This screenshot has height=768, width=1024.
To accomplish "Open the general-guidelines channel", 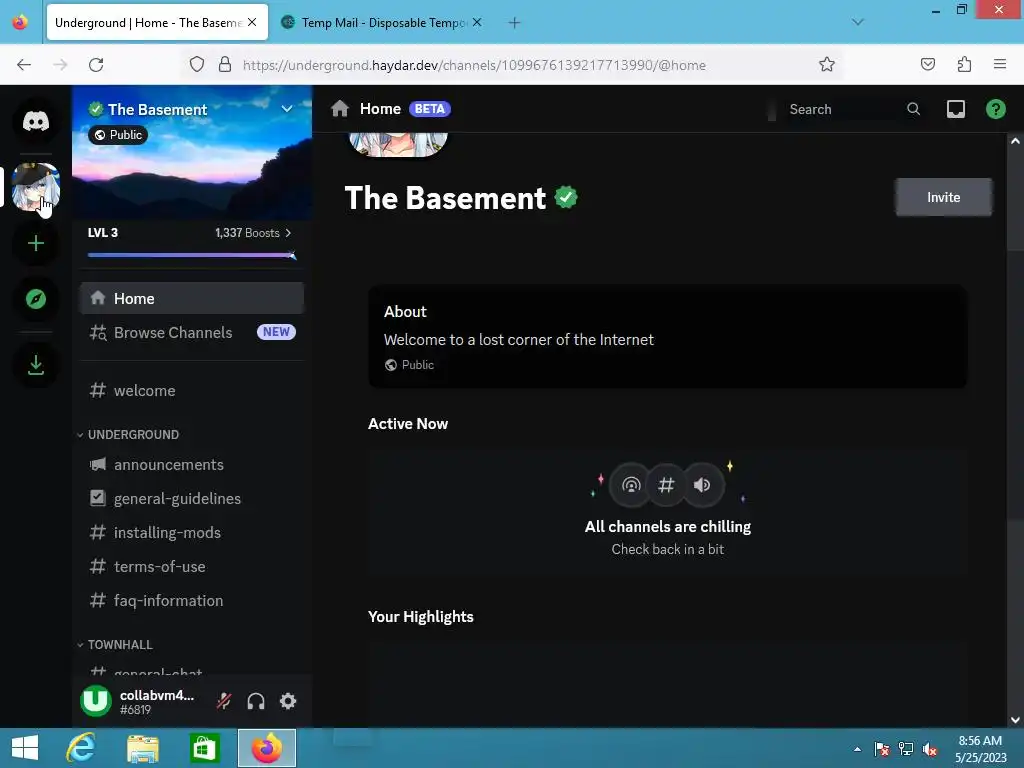I will click(191, 498).
